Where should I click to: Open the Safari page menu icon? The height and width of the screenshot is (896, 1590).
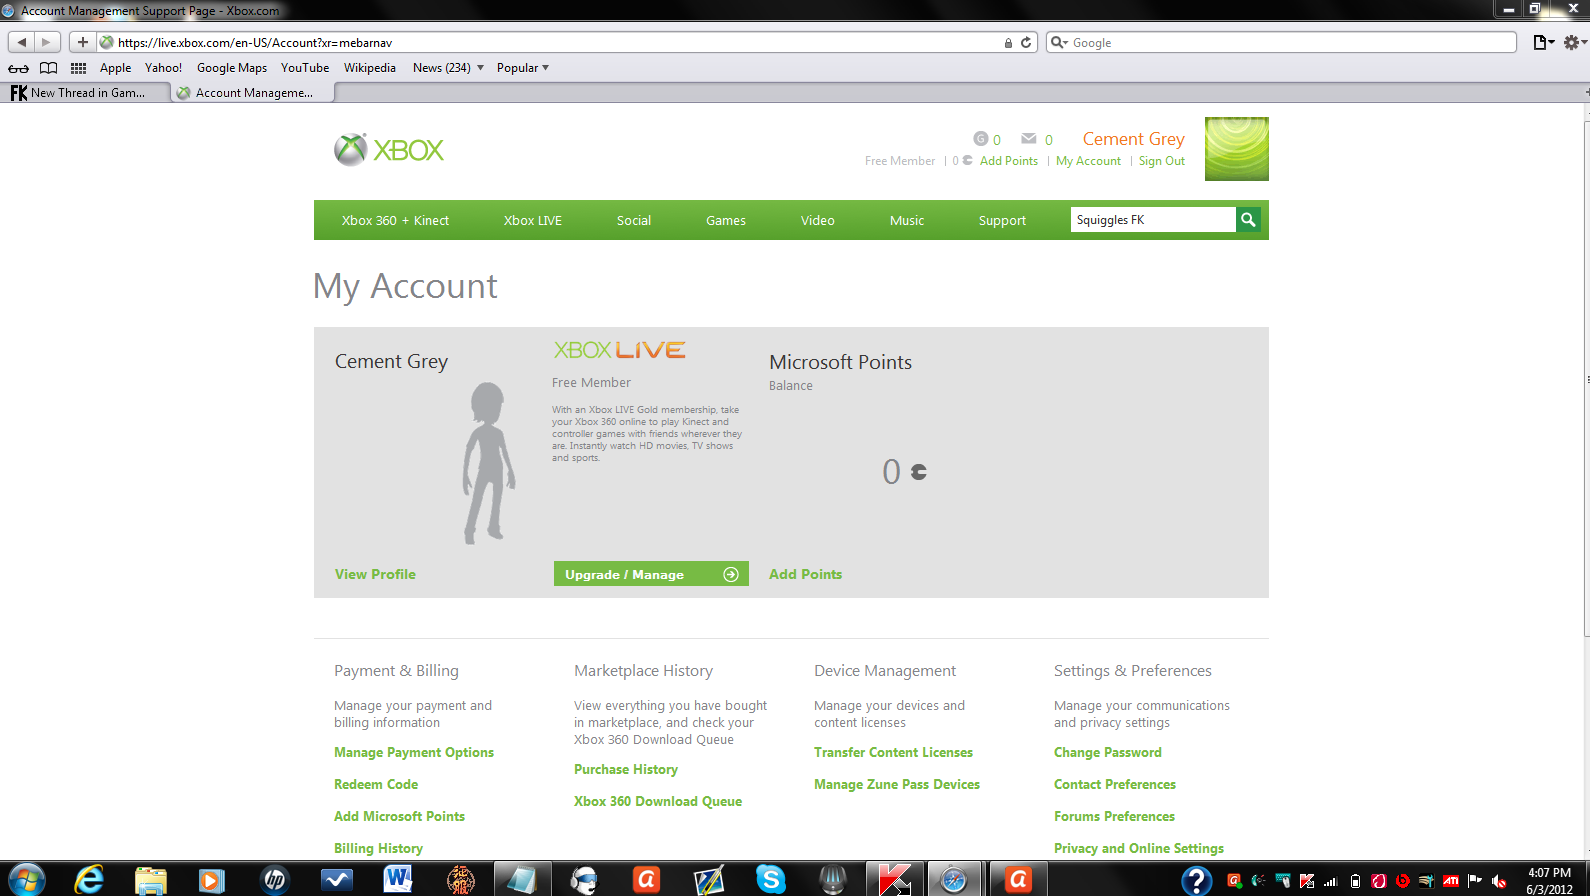(1544, 42)
